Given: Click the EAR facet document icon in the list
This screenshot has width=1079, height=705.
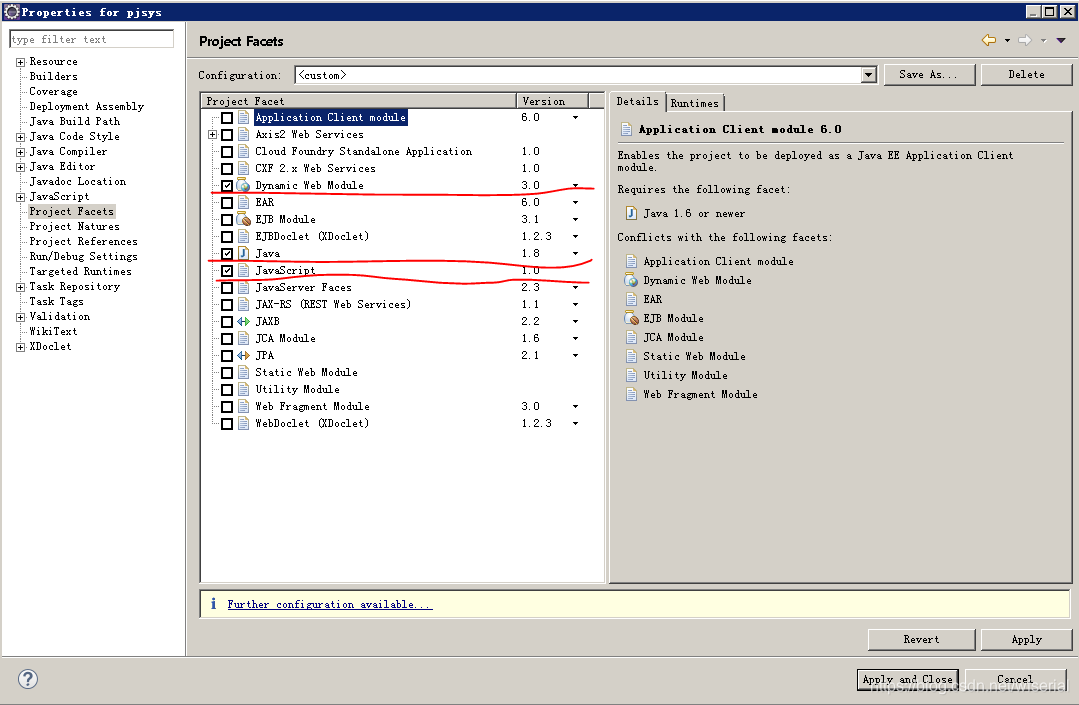Looking at the screenshot, I should tap(243, 202).
